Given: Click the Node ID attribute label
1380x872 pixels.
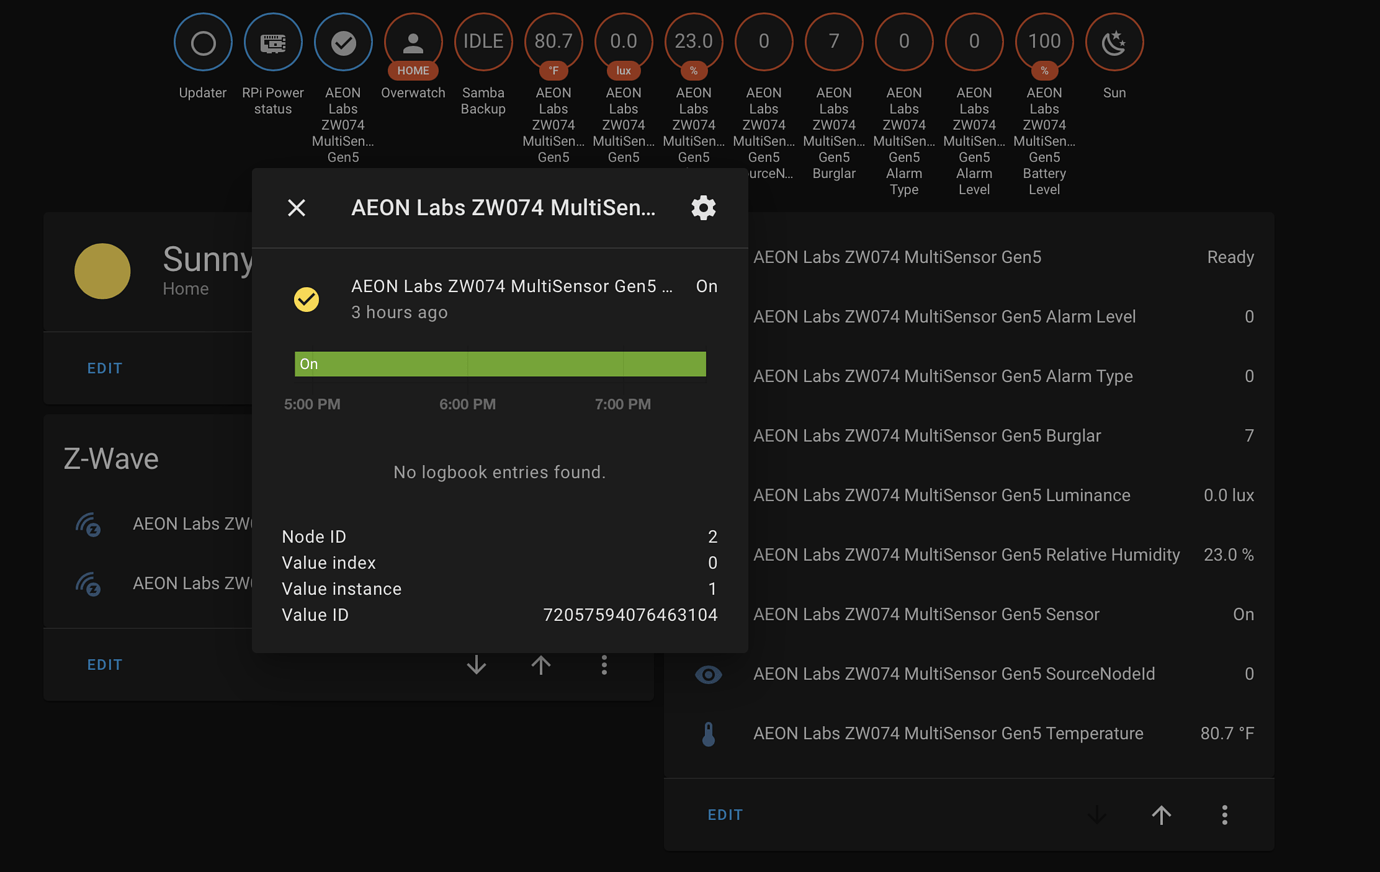Looking at the screenshot, I should tap(314, 537).
